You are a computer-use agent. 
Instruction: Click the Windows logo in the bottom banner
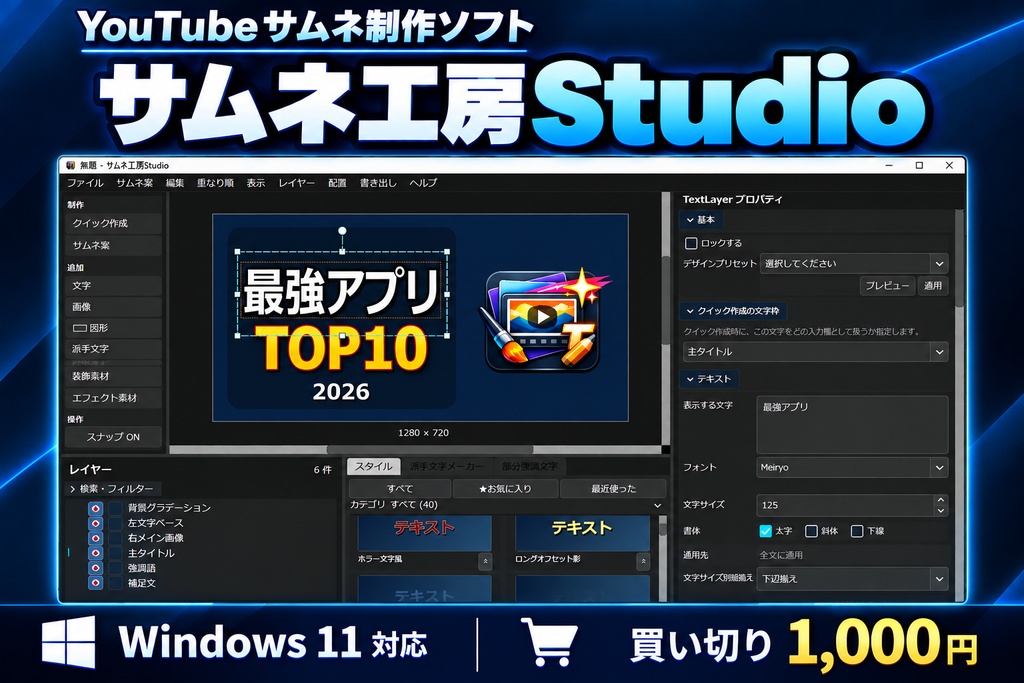click(69, 643)
